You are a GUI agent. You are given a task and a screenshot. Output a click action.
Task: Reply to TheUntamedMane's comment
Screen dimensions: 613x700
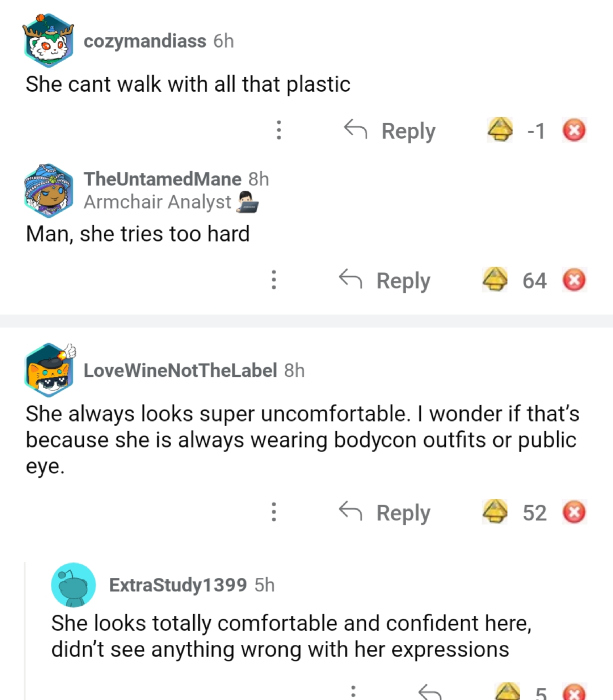click(385, 280)
